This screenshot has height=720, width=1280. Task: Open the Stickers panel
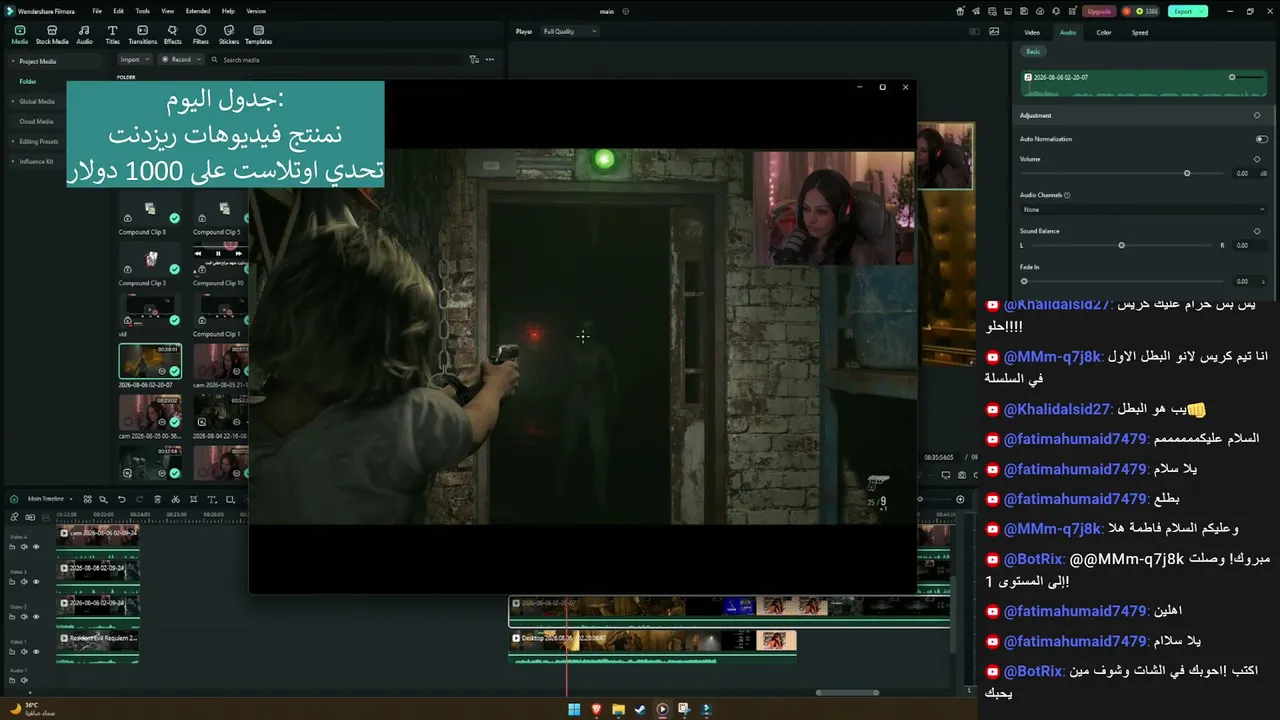[229, 35]
